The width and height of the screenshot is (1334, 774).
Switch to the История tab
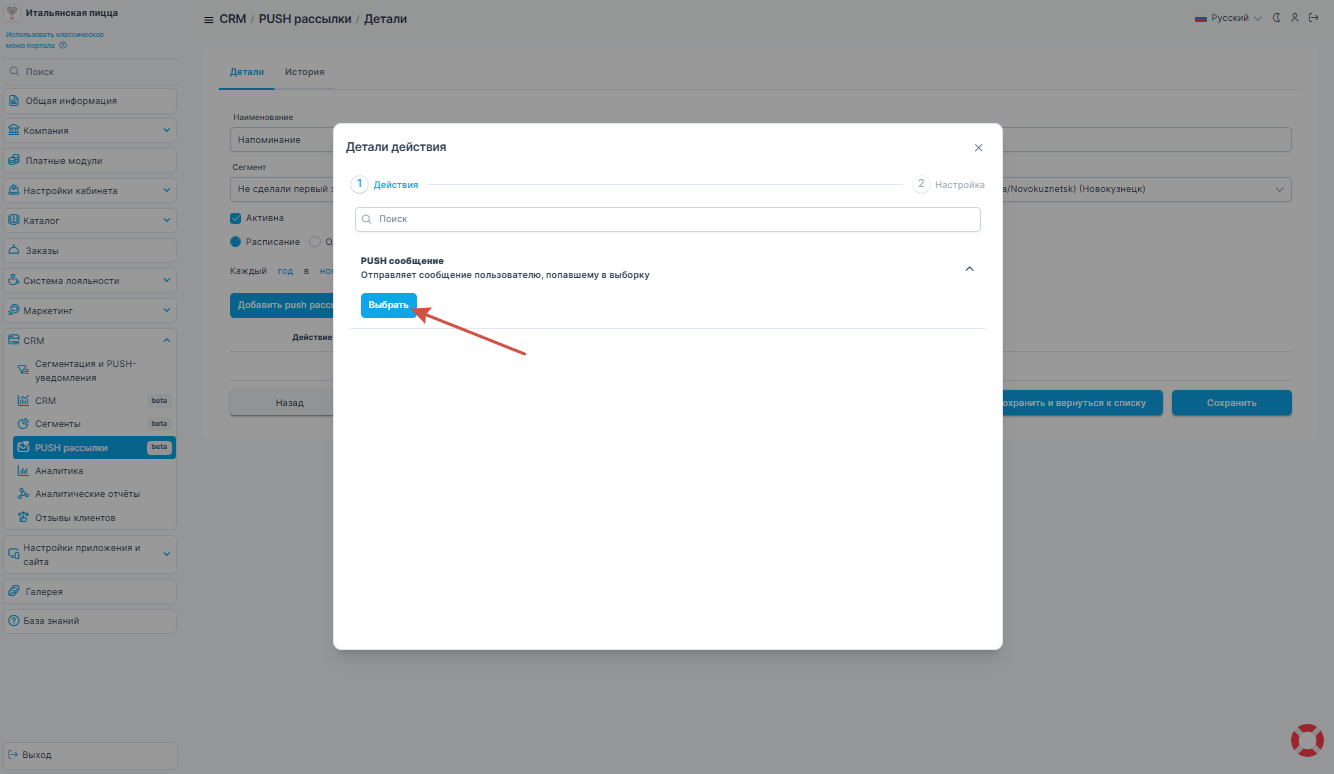click(304, 72)
